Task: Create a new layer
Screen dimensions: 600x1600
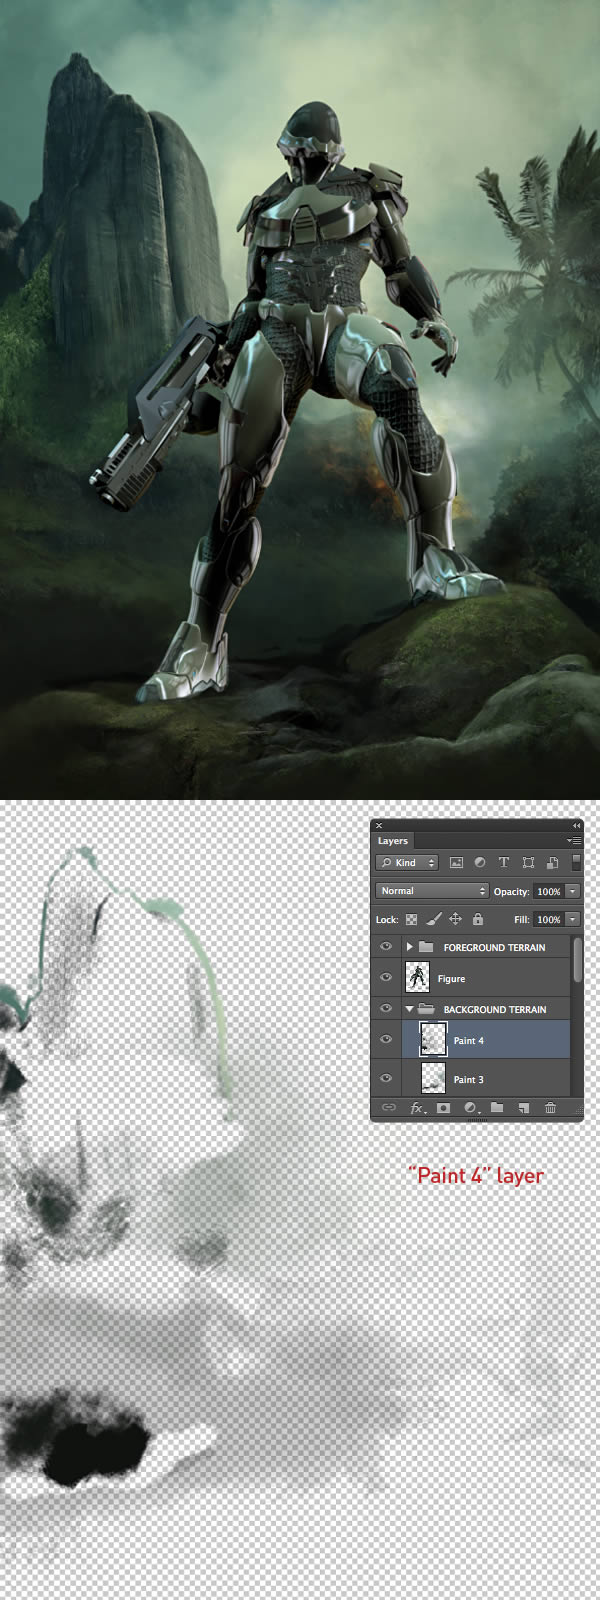Action: click(523, 1108)
